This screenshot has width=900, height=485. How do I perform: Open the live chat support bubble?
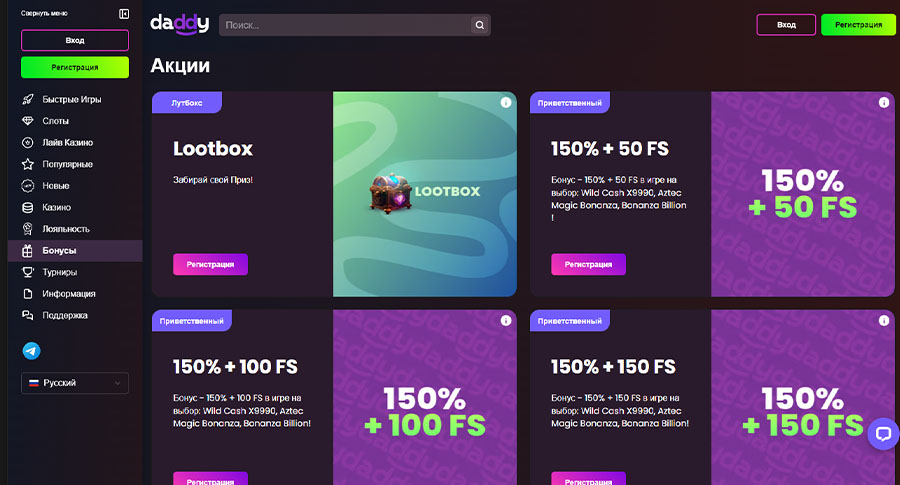[x=882, y=433]
